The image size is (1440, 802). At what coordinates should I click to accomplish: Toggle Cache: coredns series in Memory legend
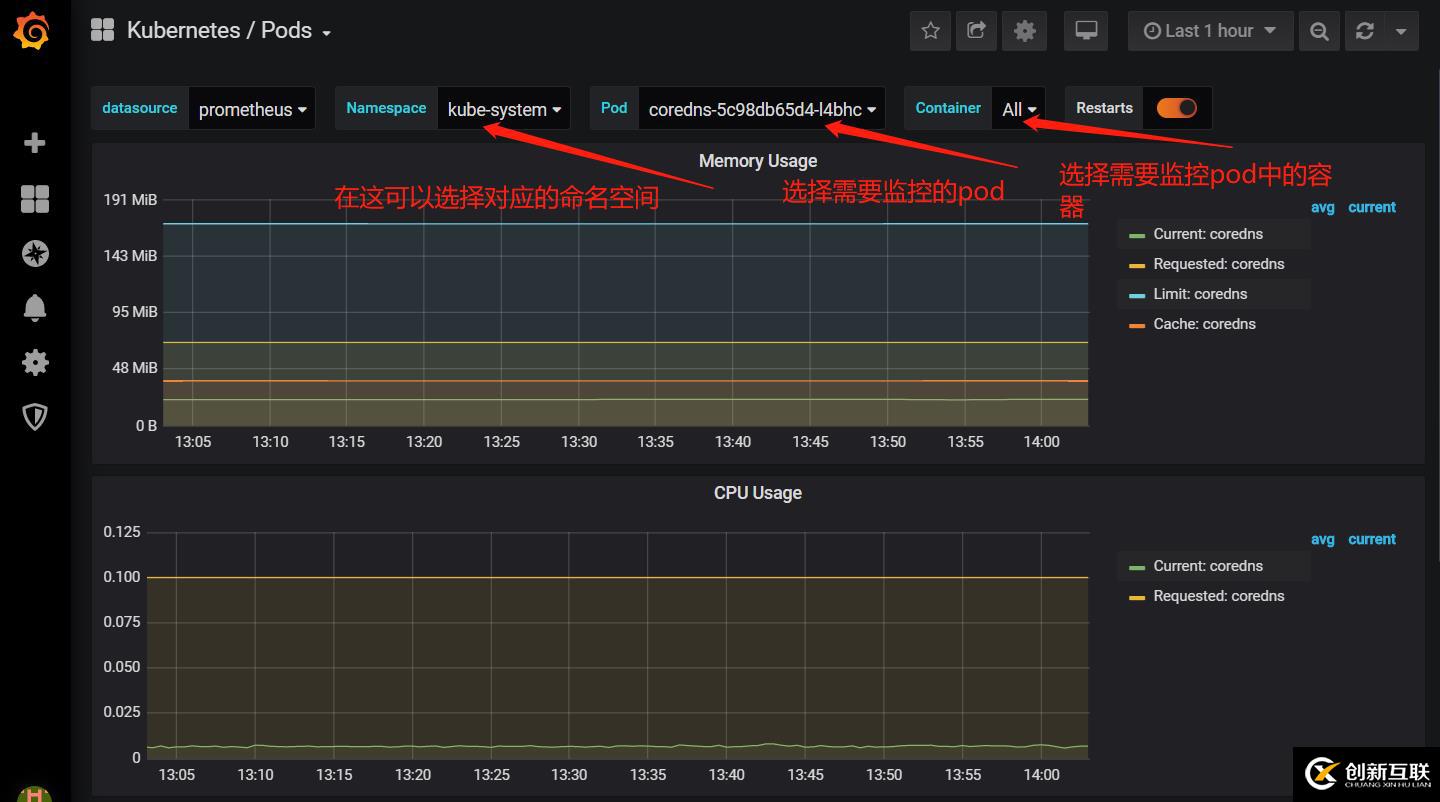click(x=1205, y=324)
